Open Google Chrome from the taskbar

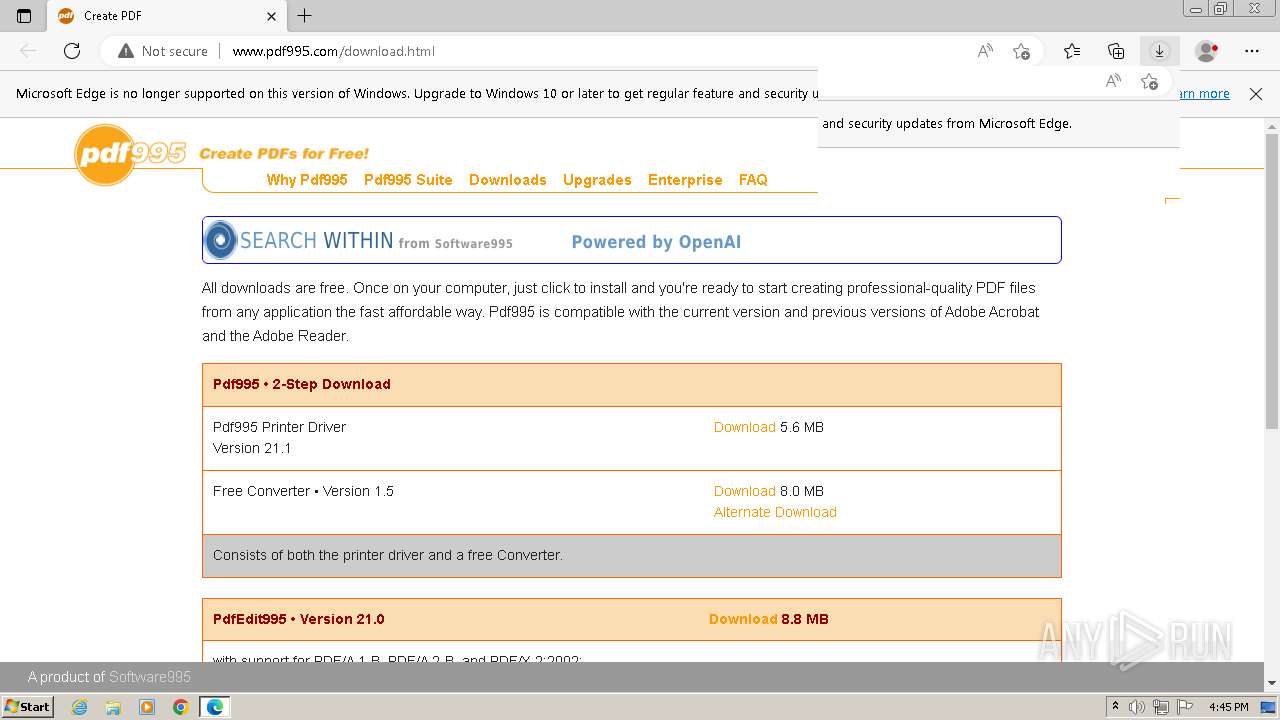click(x=181, y=707)
